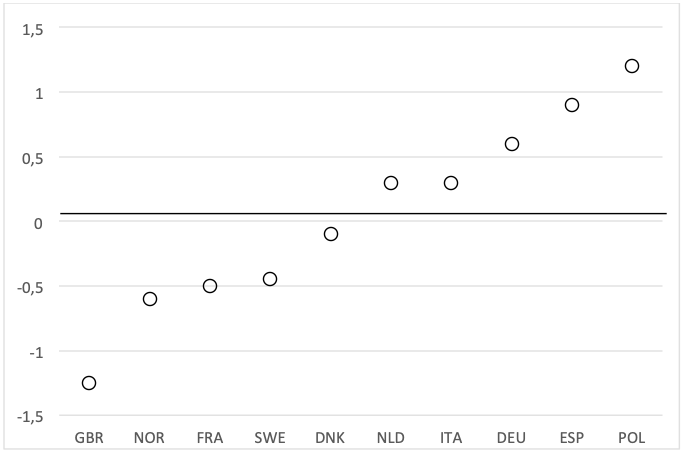
Task: Click the FRA data point marker
Action: click(x=210, y=286)
